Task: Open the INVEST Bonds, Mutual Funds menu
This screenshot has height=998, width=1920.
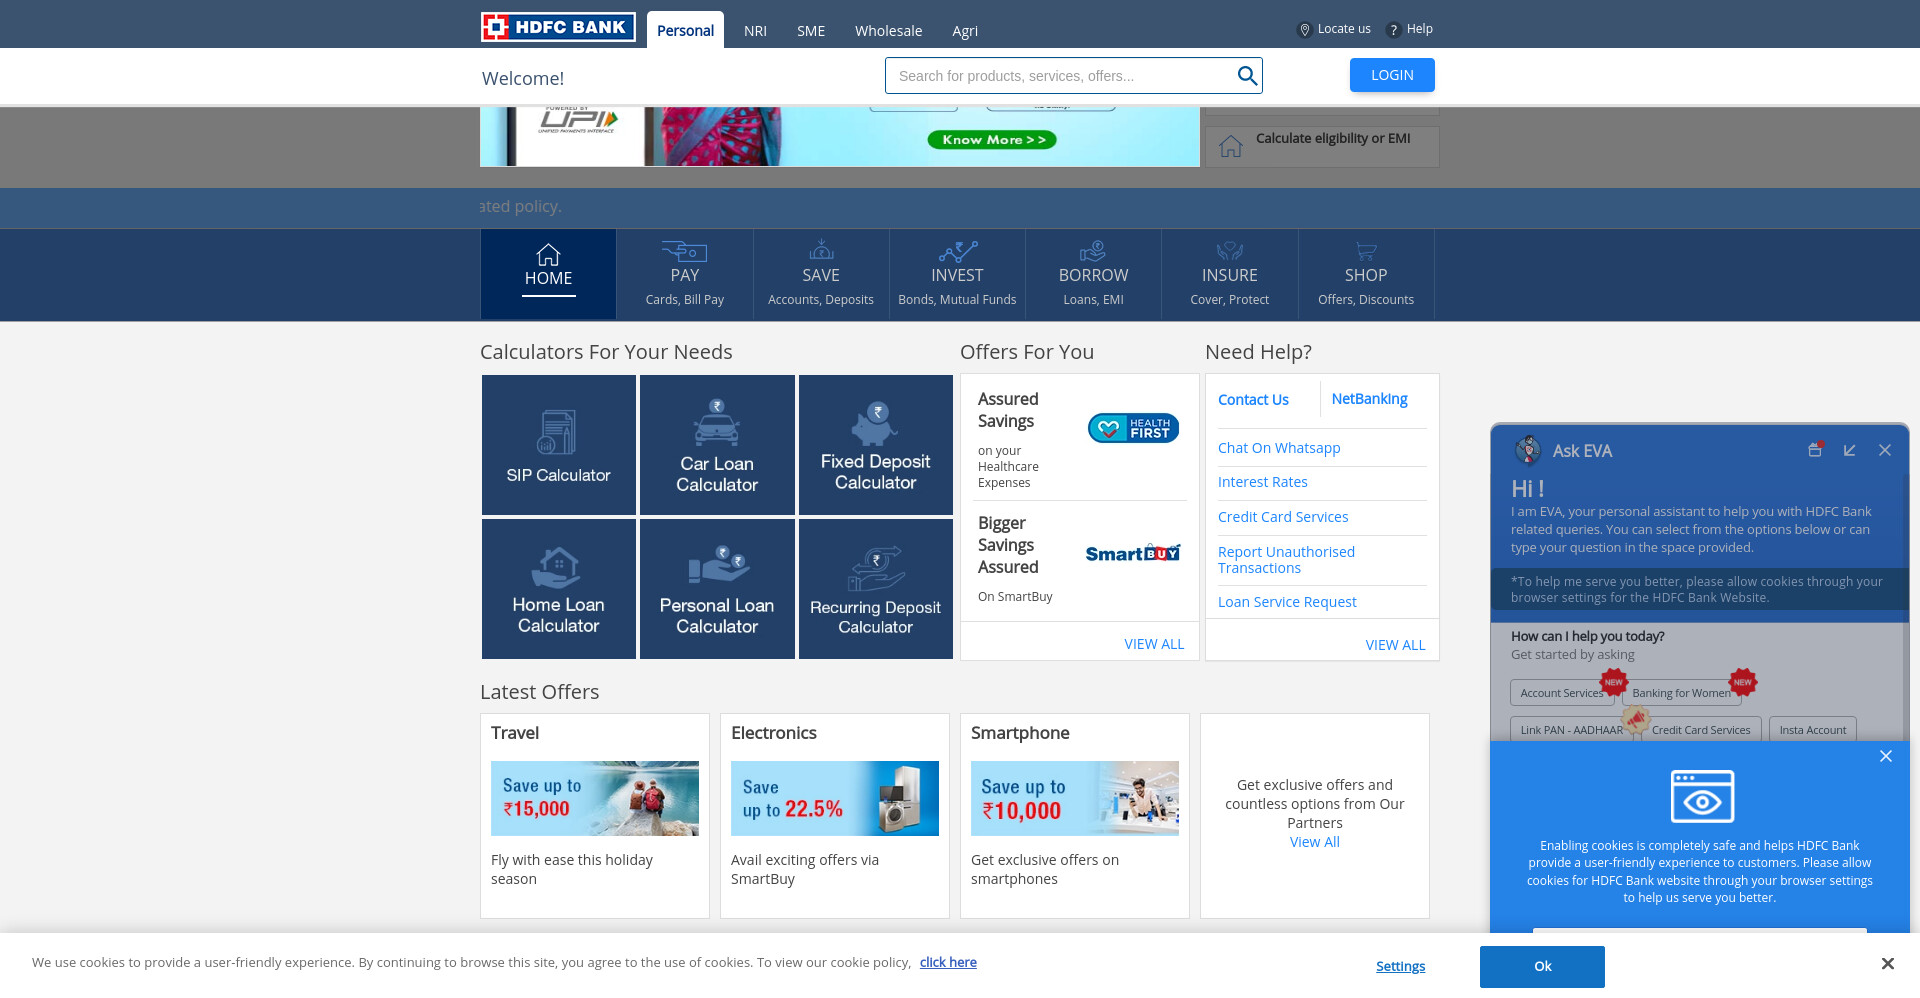Action: coord(957,274)
